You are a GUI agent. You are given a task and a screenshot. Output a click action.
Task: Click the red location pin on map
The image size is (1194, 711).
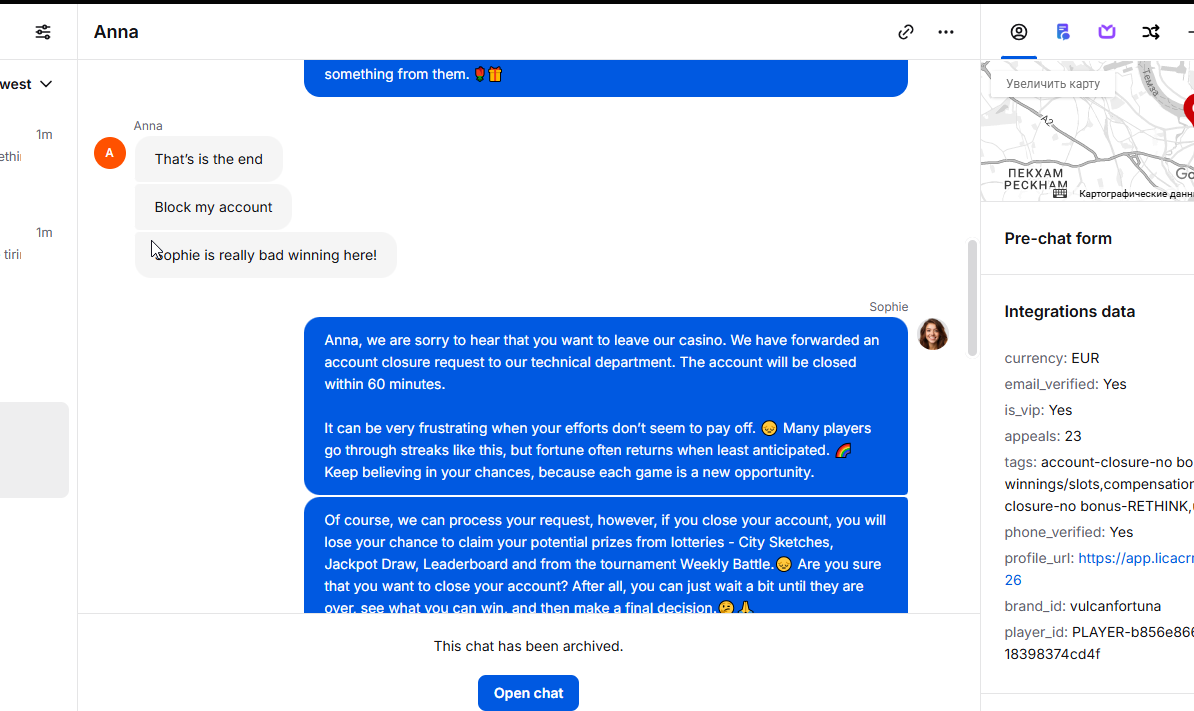point(1189,109)
